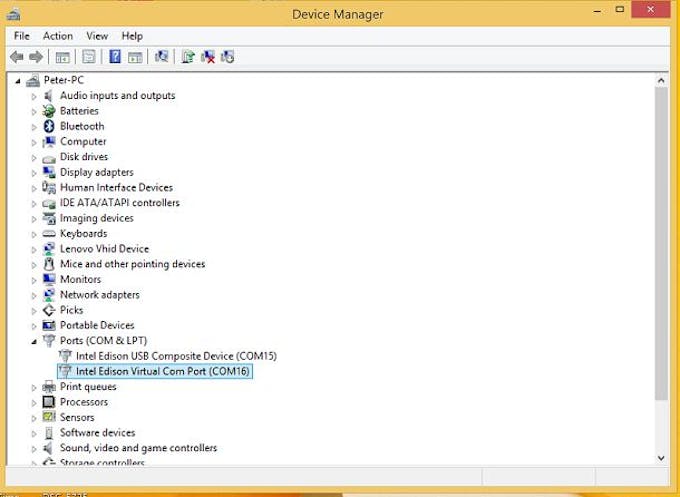Select the Display adapters category

pos(97,172)
